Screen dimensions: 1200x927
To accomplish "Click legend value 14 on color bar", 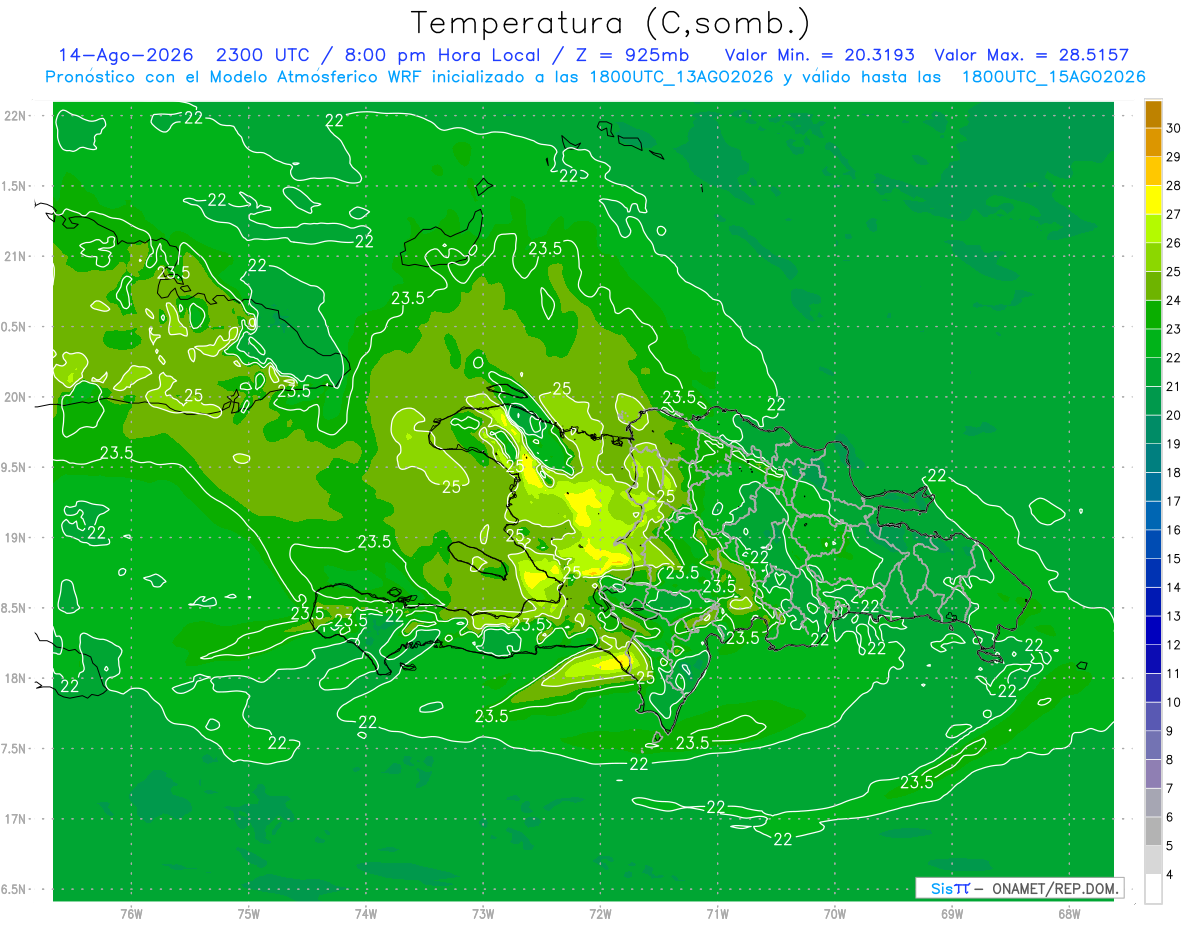I will pos(1174,587).
